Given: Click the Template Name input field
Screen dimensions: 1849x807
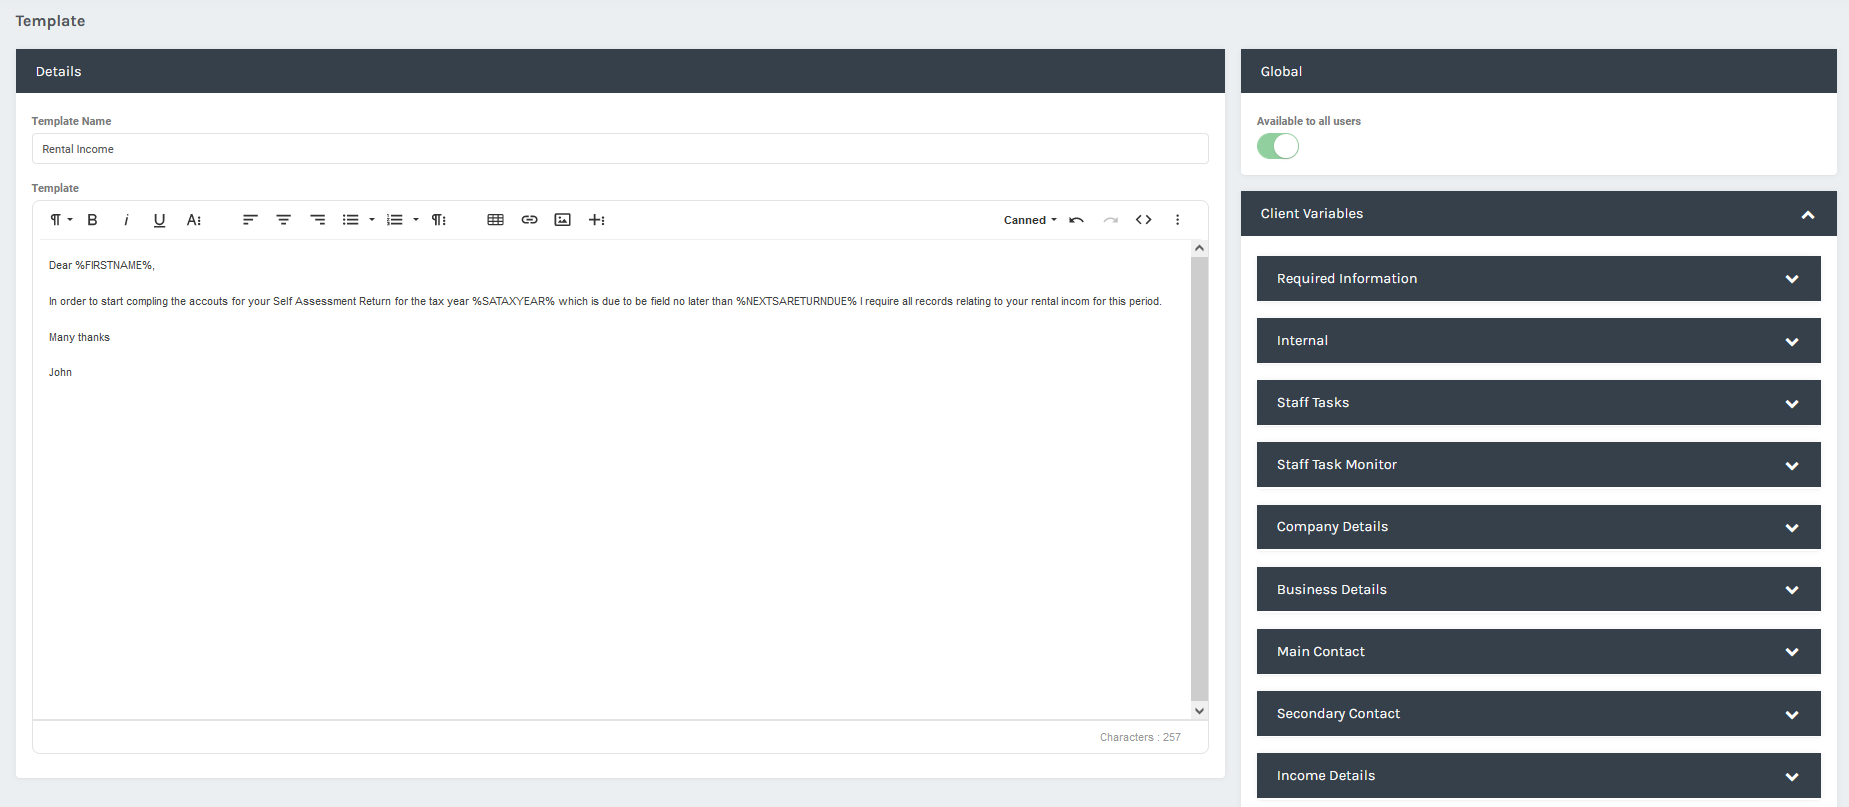Looking at the screenshot, I should [620, 149].
